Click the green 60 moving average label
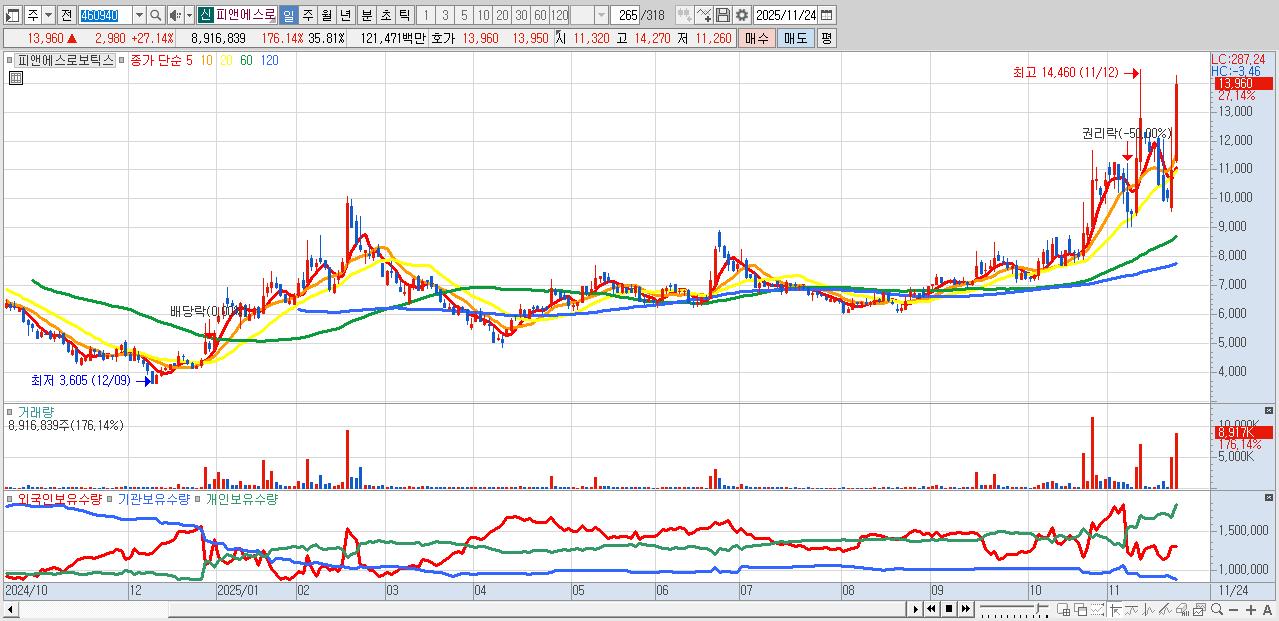1279x621 pixels. point(246,61)
